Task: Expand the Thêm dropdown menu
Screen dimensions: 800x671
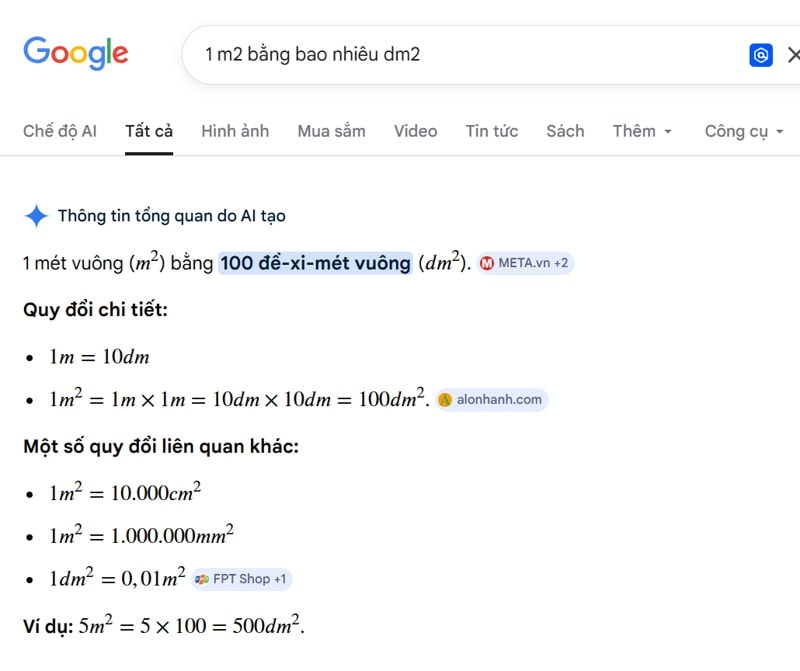Action: coord(642,131)
